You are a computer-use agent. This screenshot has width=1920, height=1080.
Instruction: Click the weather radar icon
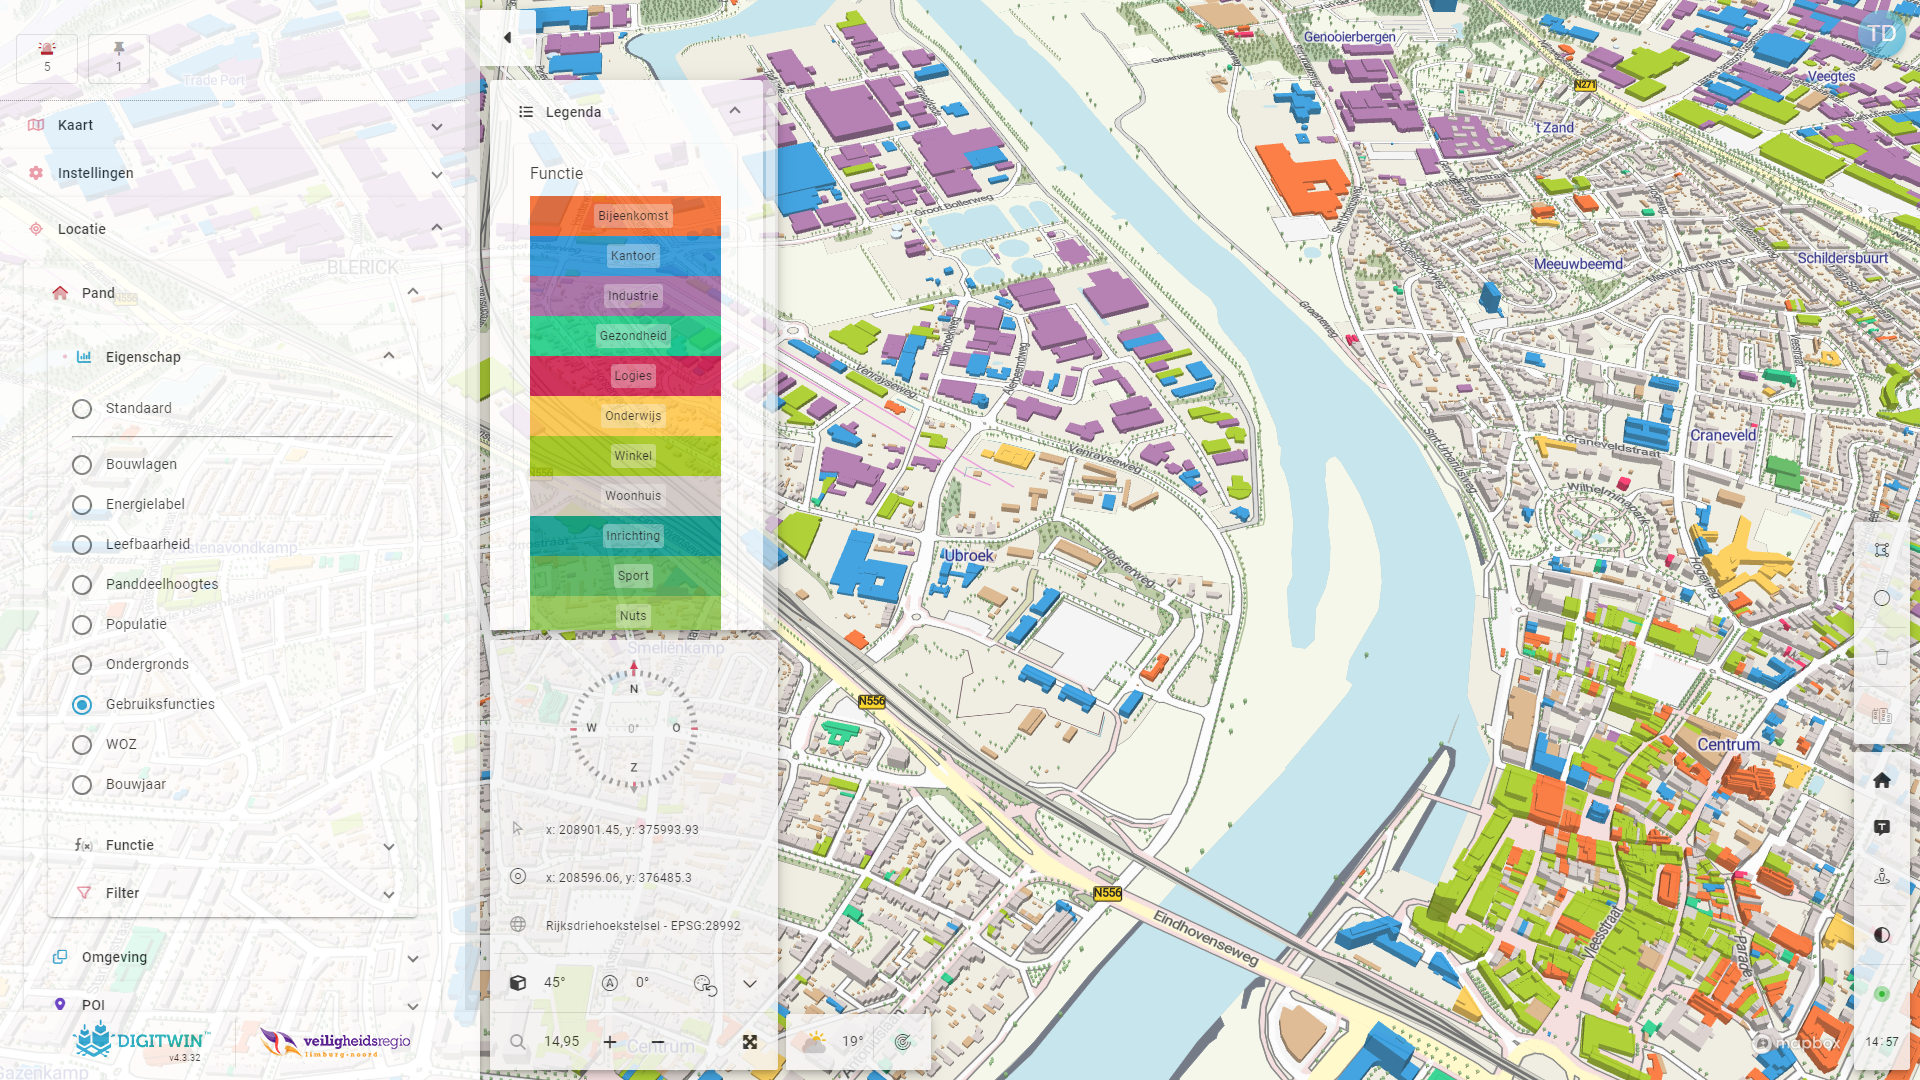click(902, 1042)
